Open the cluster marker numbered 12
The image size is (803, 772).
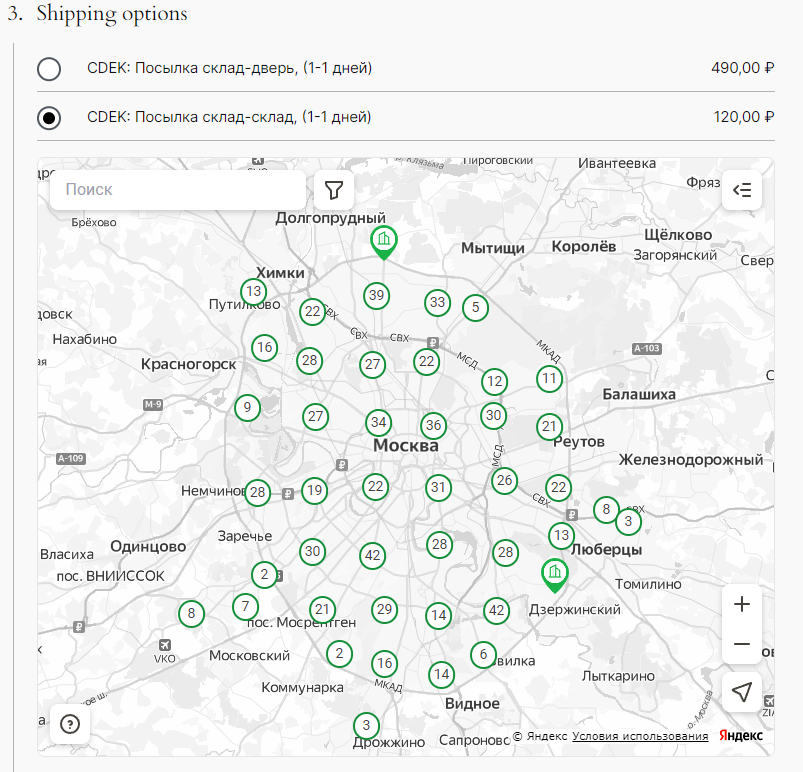click(494, 381)
